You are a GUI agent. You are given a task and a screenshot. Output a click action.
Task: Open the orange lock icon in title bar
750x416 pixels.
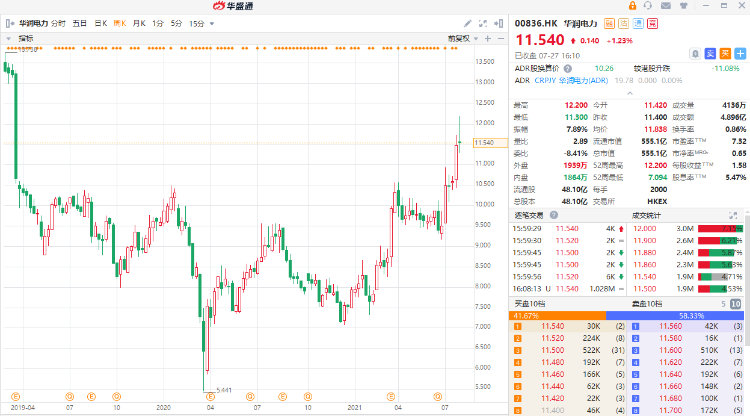pyautogui.click(x=632, y=6)
